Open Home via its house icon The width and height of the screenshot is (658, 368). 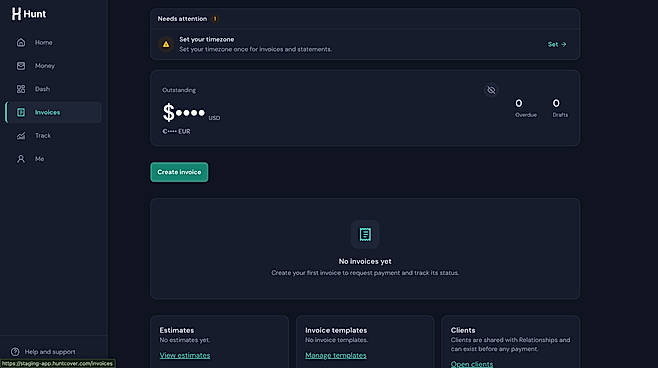click(21, 42)
